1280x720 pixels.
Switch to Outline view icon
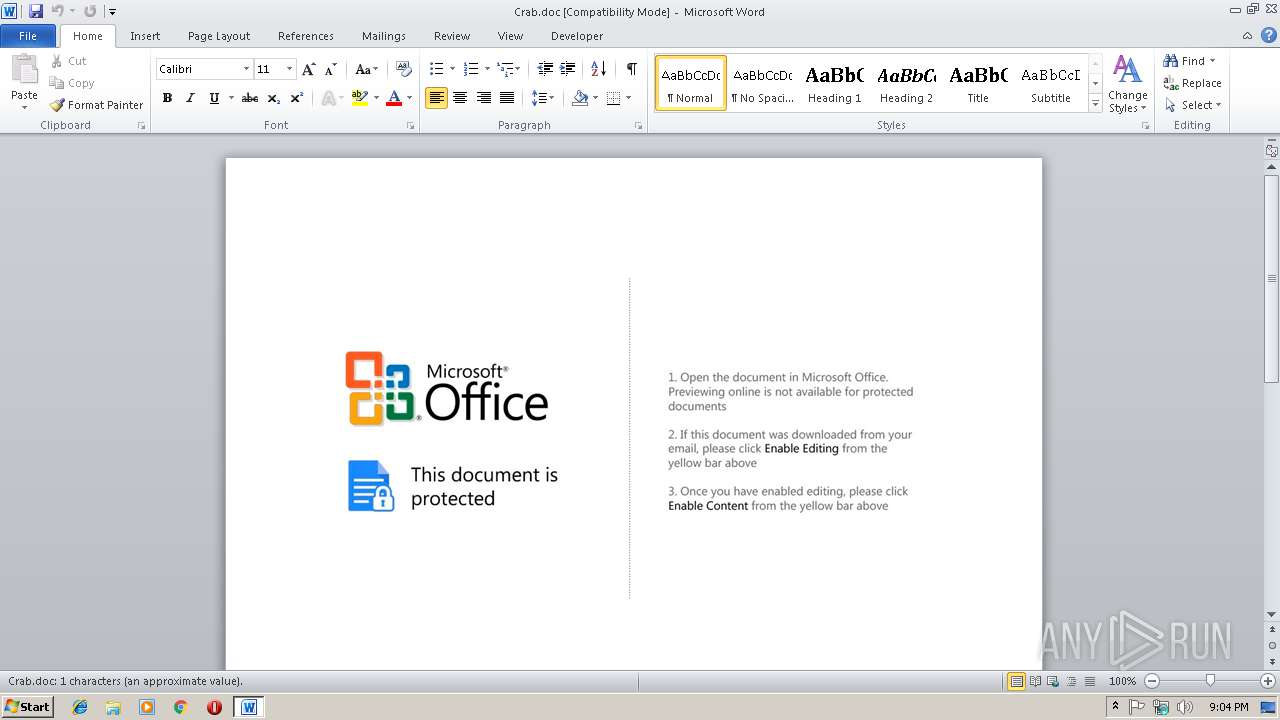click(x=1071, y=681)
